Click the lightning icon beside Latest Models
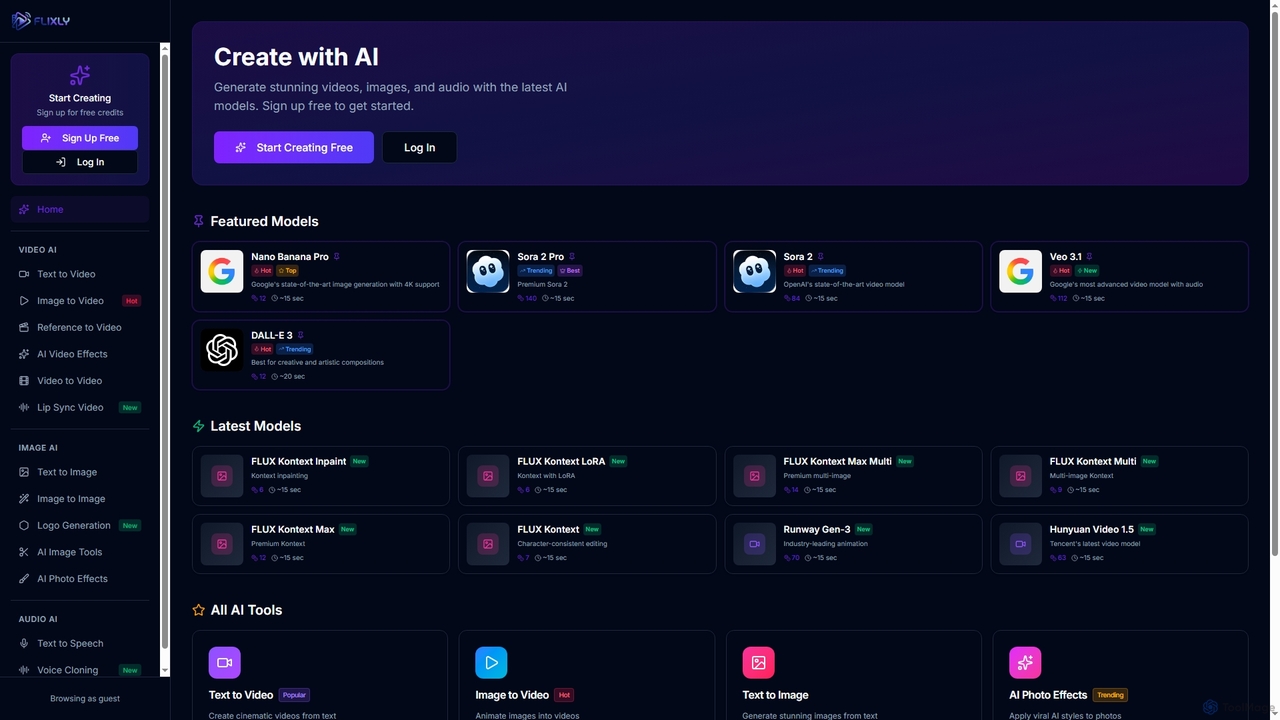Image resolution: width=1280 pixels, height=720 pixels. click(198, 426)
